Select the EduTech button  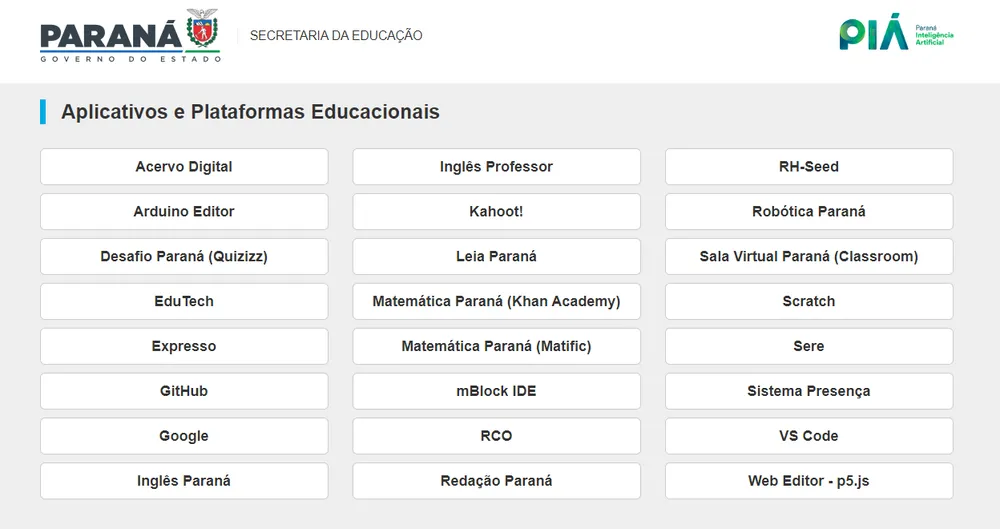[184, 302]
